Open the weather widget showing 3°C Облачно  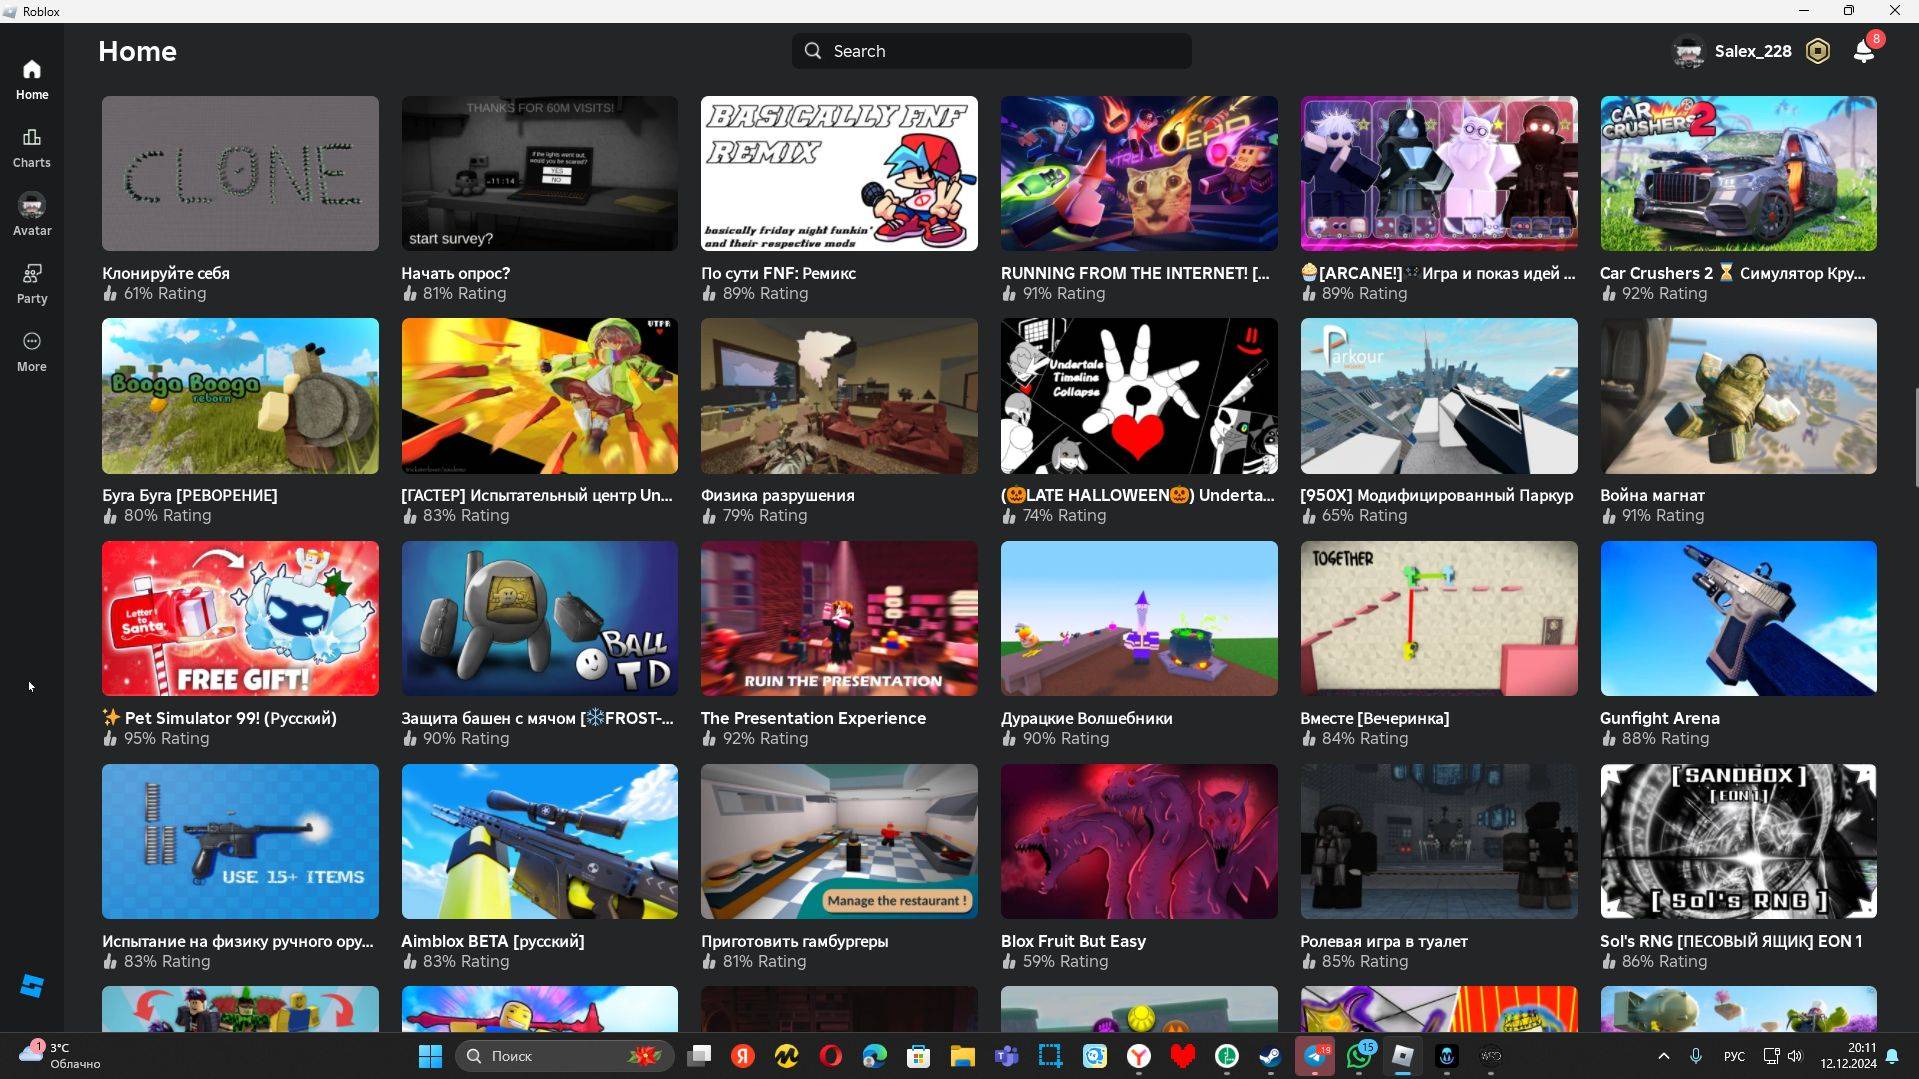[x=60, y=1056]
